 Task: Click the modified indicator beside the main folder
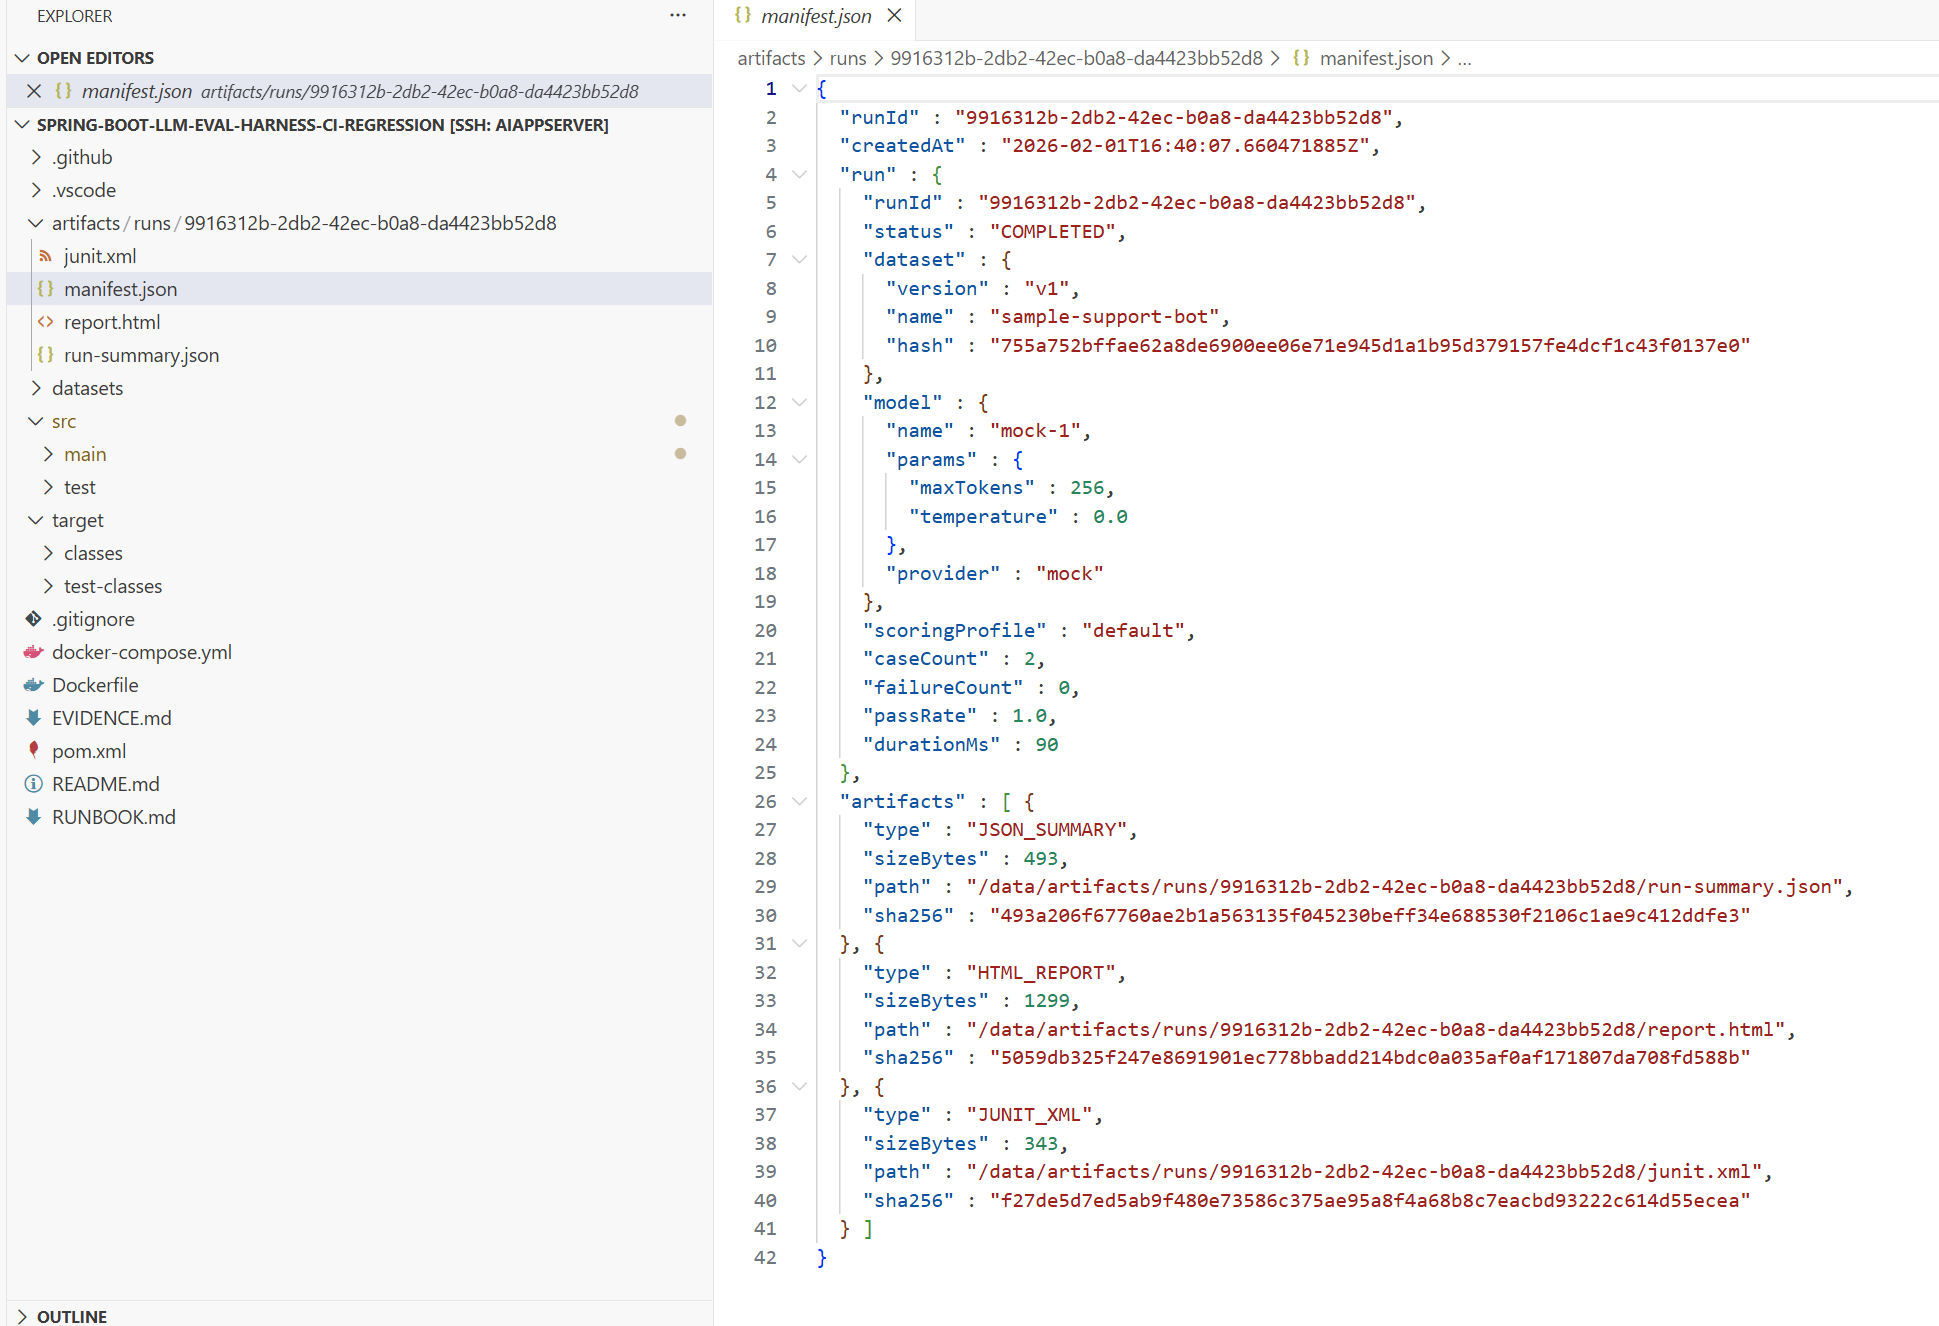[x=681, y=453]
